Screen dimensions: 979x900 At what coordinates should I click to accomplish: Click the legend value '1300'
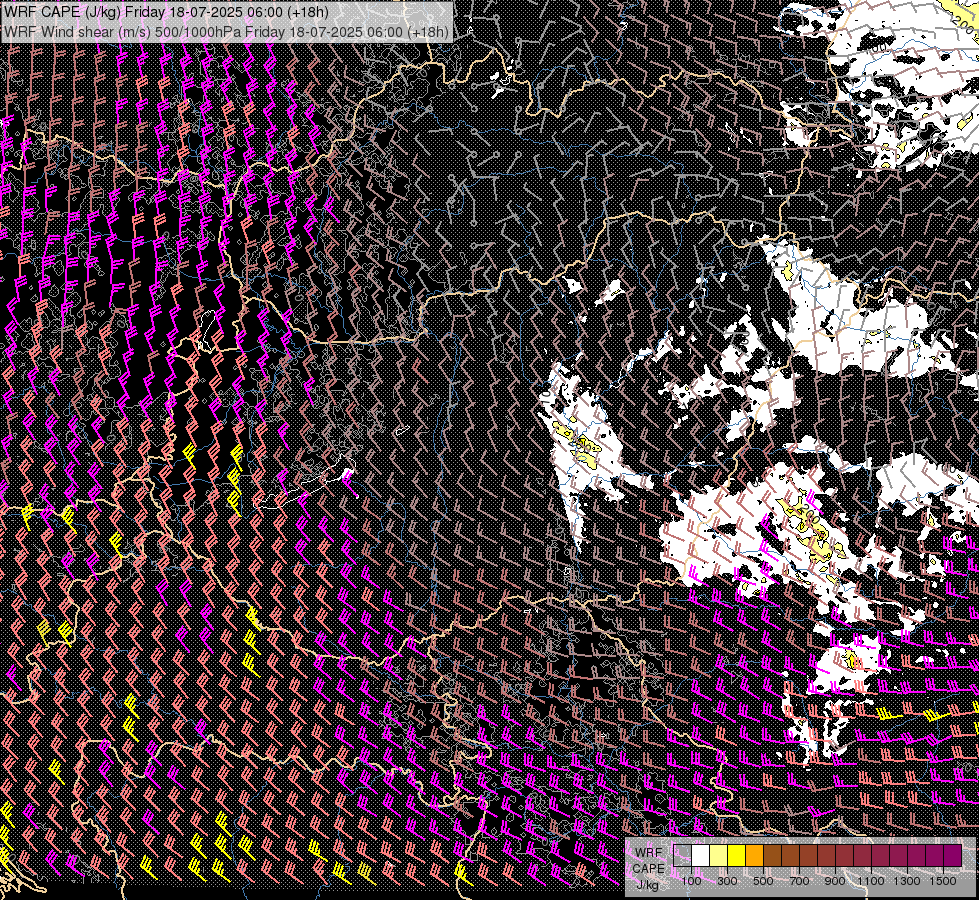coord(907,881)
